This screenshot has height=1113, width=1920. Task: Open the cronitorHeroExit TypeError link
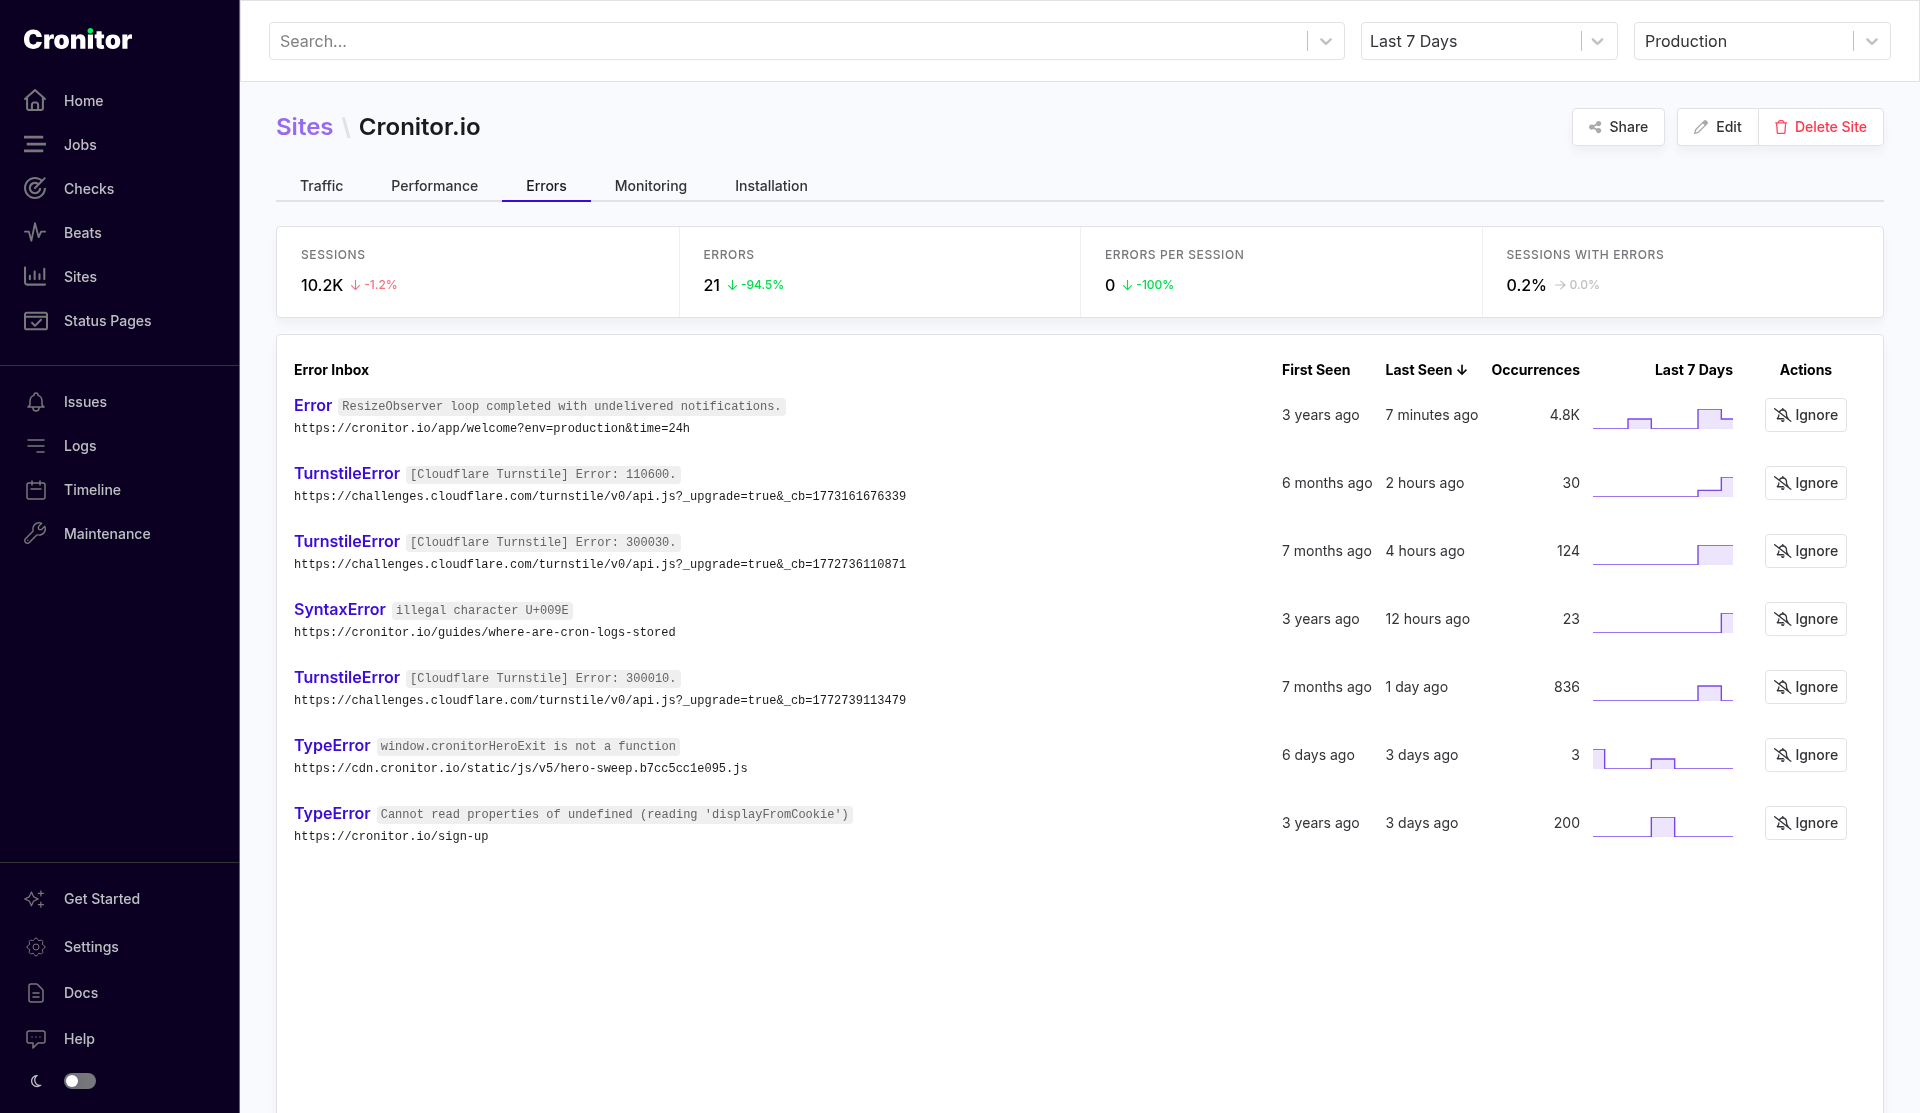pos(332,745)
